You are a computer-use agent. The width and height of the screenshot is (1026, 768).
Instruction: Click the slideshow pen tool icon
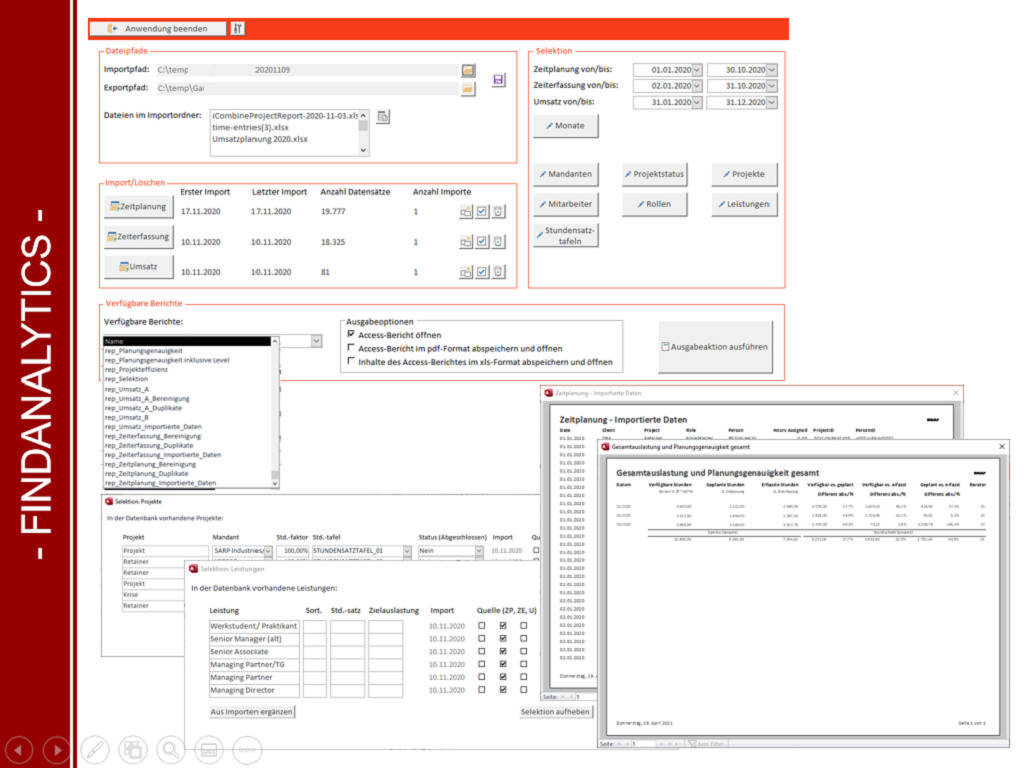click(x=95, y=748)
